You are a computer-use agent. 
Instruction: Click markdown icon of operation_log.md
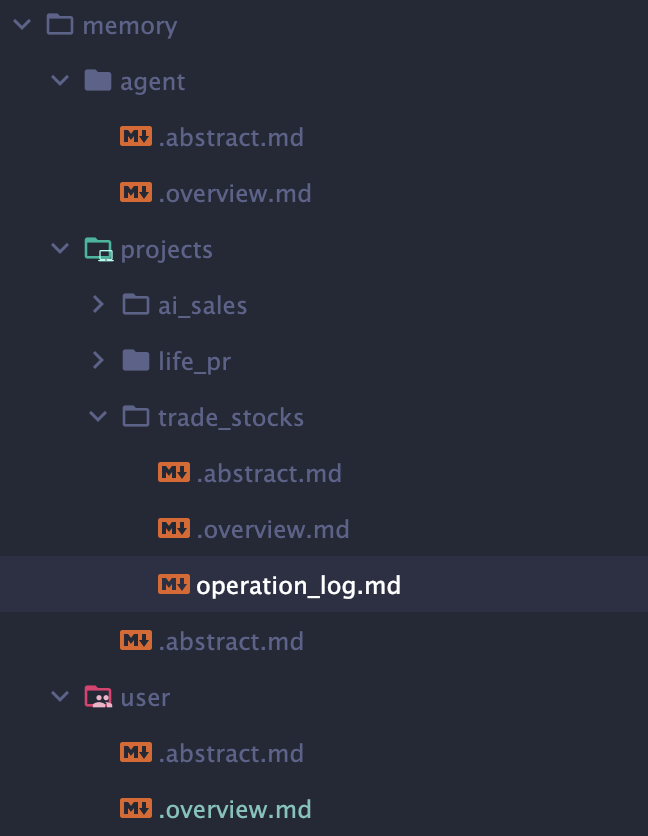point(174,584)
